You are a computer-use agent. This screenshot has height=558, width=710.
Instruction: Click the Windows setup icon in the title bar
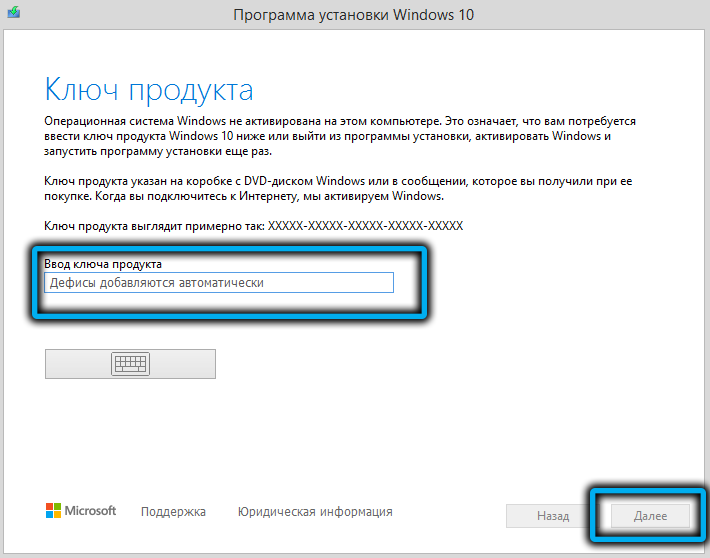pyautogui.click(x=14, y=12)
